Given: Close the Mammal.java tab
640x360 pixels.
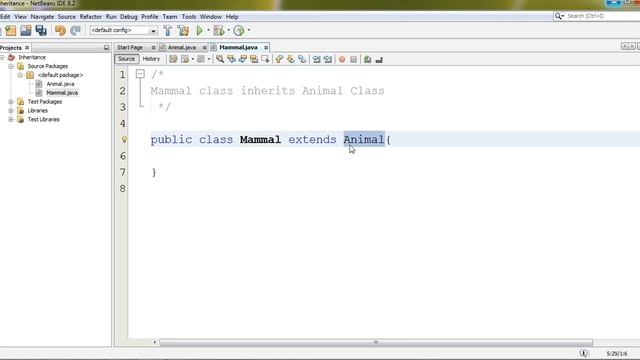Looking at the screenshot, I should point(266,48).
